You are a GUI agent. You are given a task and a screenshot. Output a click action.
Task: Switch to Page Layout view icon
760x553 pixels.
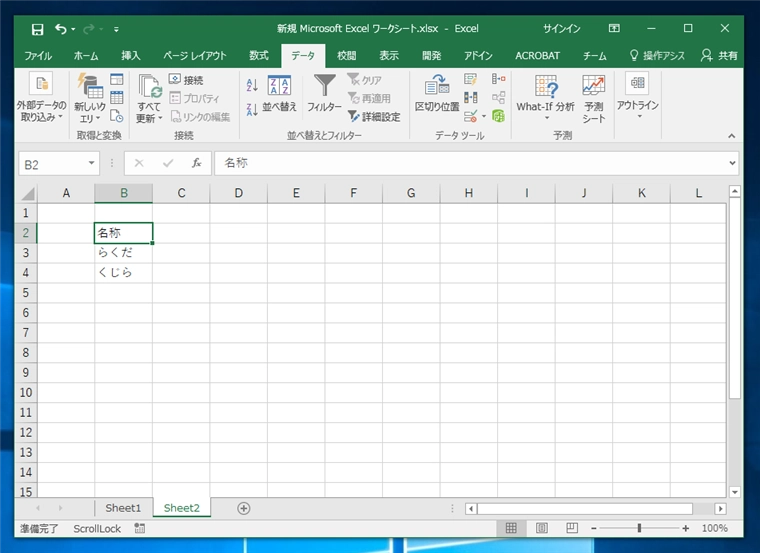tap(541, 528)
